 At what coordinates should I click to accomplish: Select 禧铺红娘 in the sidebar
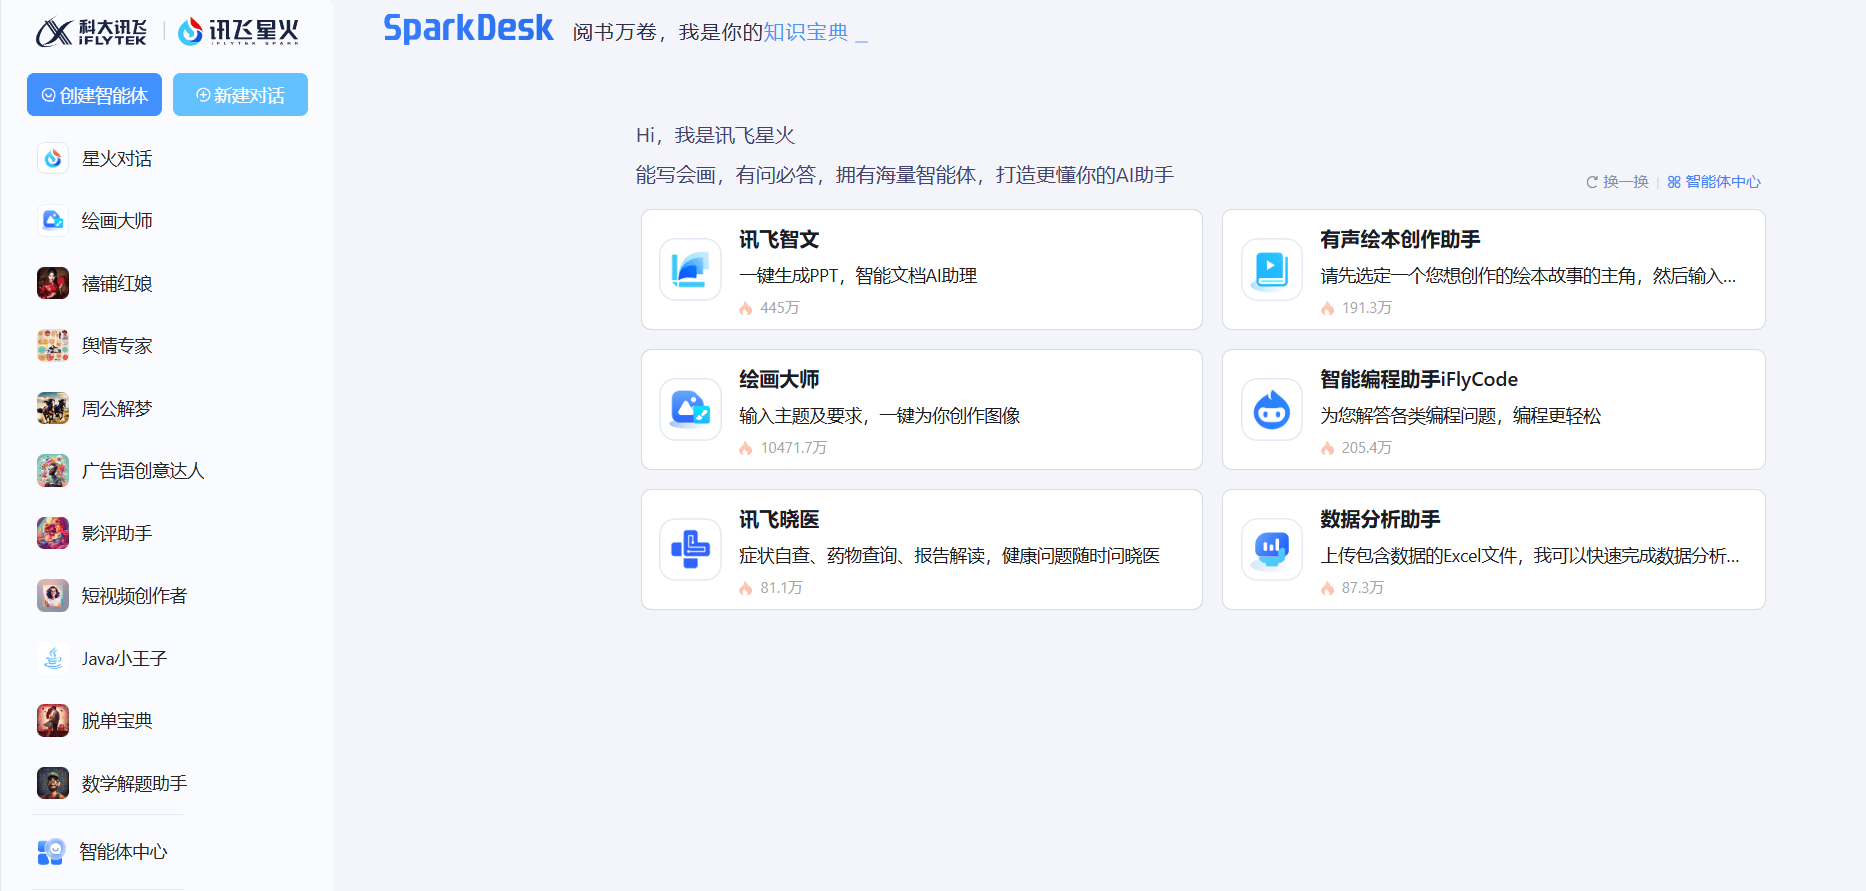coord(117,284)
